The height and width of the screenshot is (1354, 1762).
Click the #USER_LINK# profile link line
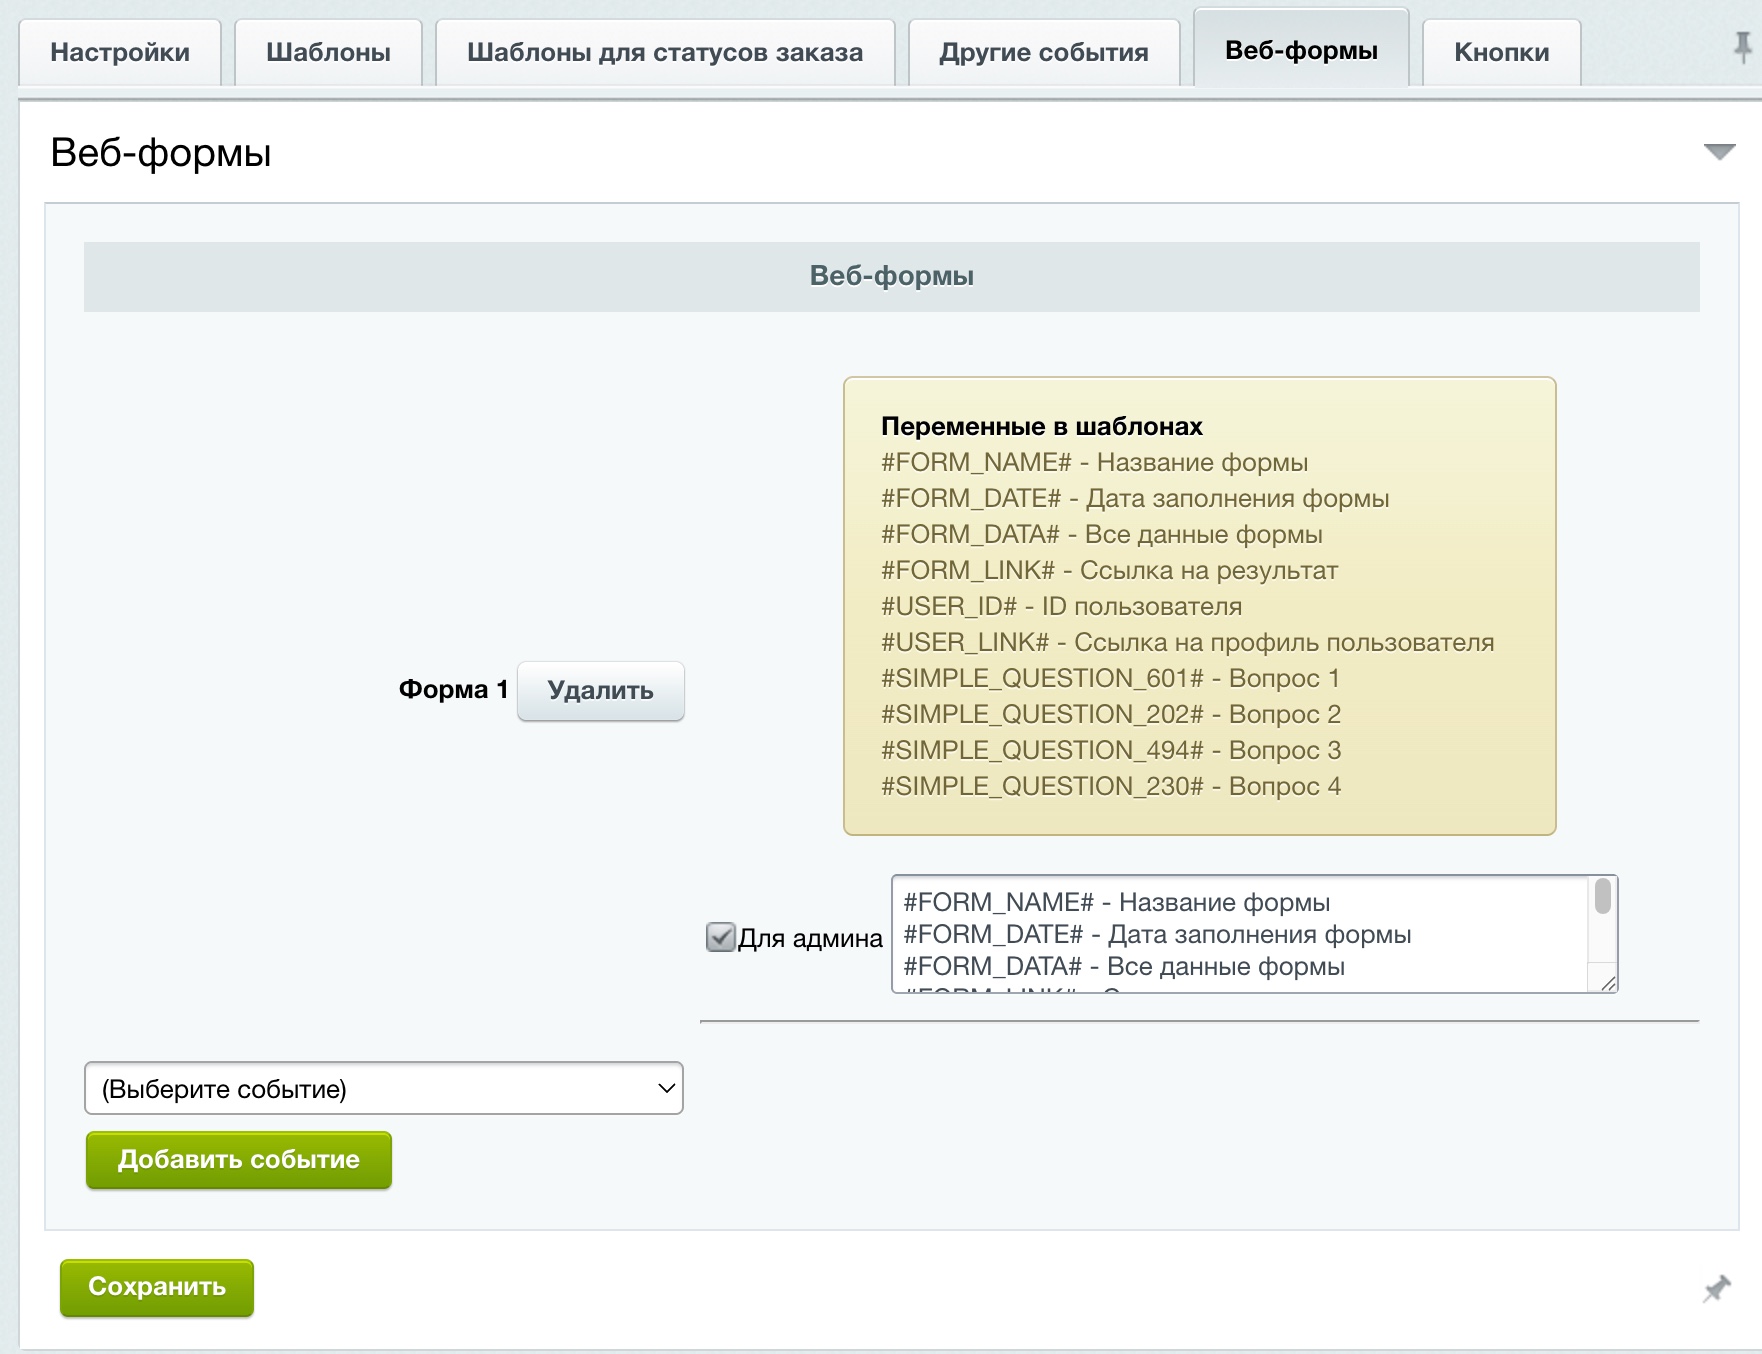click(x=1188, y=643)
